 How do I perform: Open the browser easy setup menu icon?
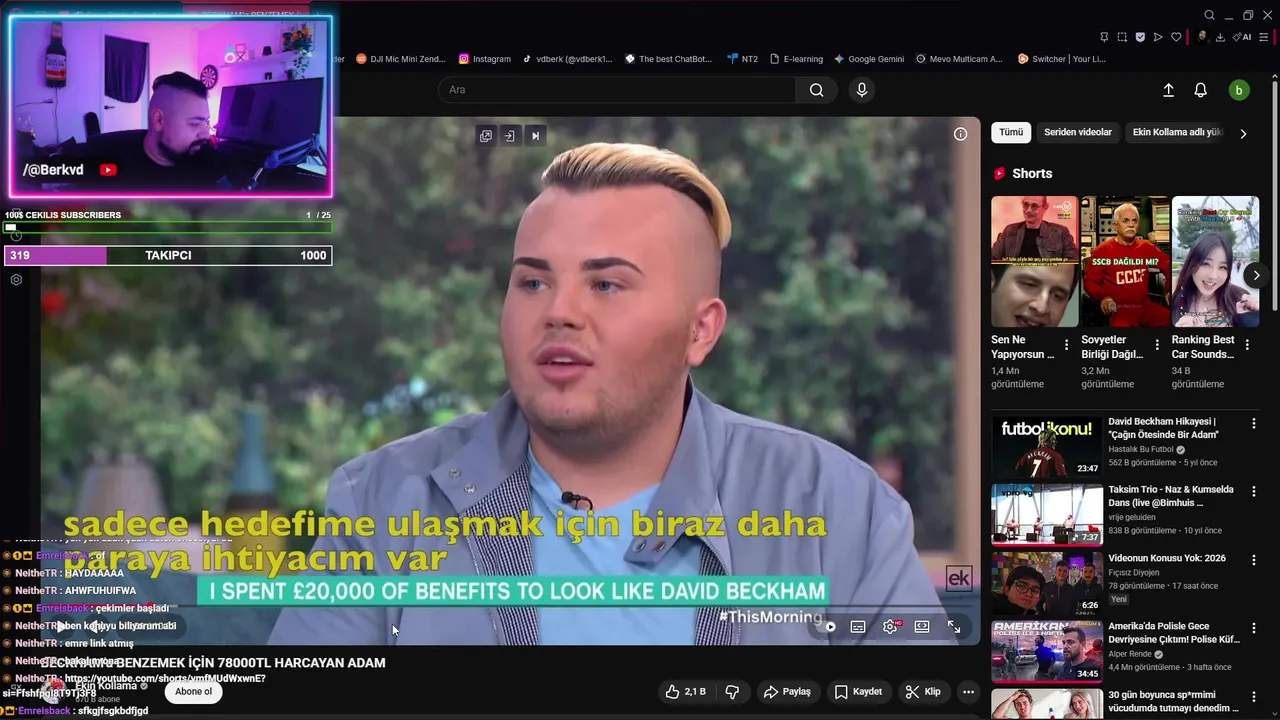click(x=1266, y=37)
